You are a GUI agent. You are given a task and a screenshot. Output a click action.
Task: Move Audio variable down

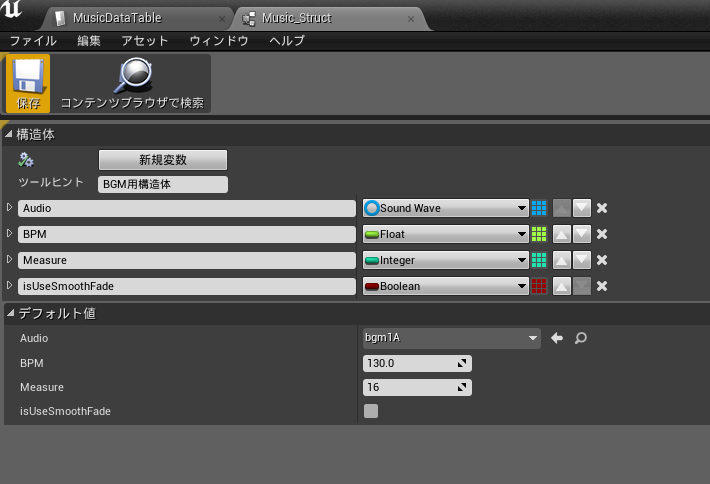click(582, 208)
